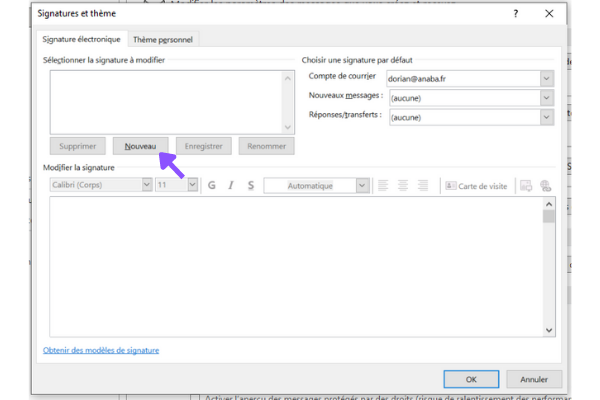Insert a picture into signature
The image size is (600, 400).
coord(526,186)
